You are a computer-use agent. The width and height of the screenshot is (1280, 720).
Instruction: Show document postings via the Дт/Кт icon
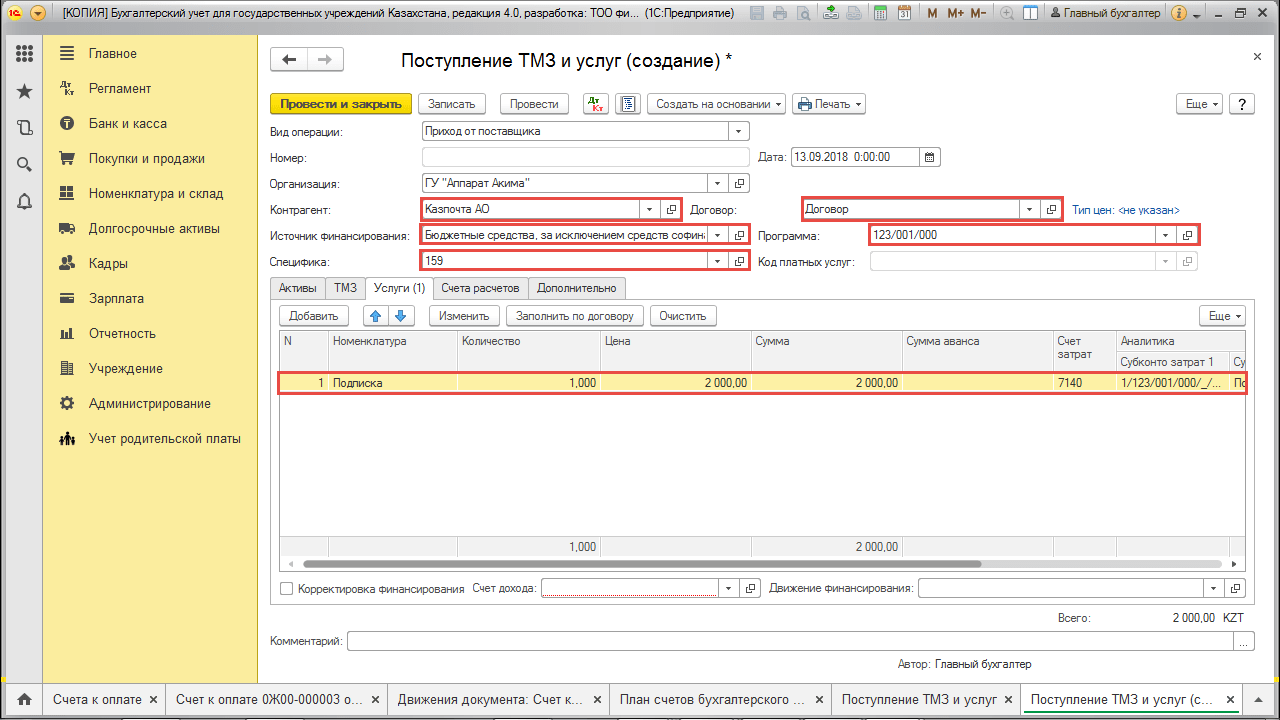pyautogui.click(x=594, y=103)
